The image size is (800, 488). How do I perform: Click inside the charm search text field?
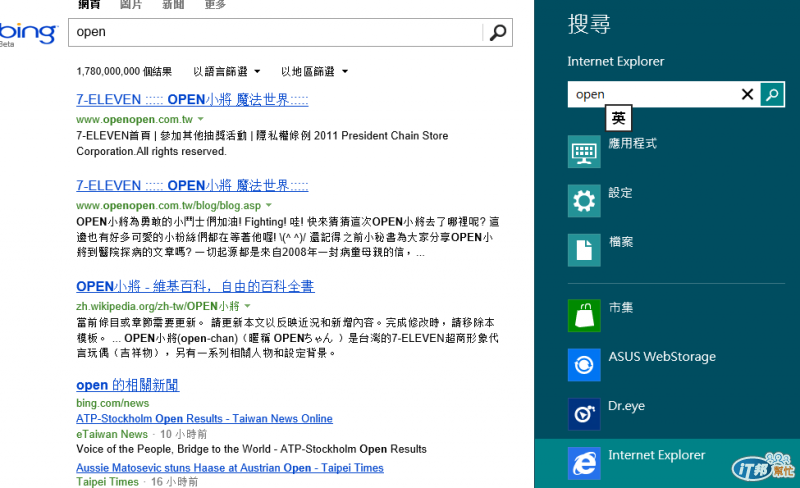(653, 94)
